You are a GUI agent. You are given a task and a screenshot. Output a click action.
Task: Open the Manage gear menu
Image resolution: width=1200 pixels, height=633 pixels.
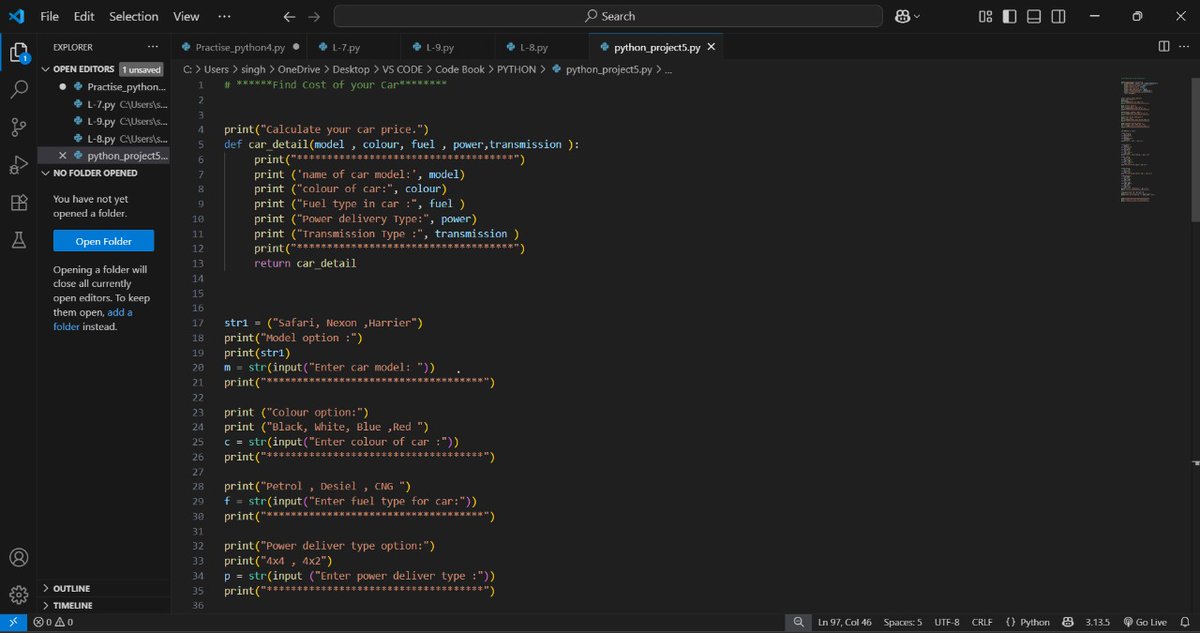[18, 595]
